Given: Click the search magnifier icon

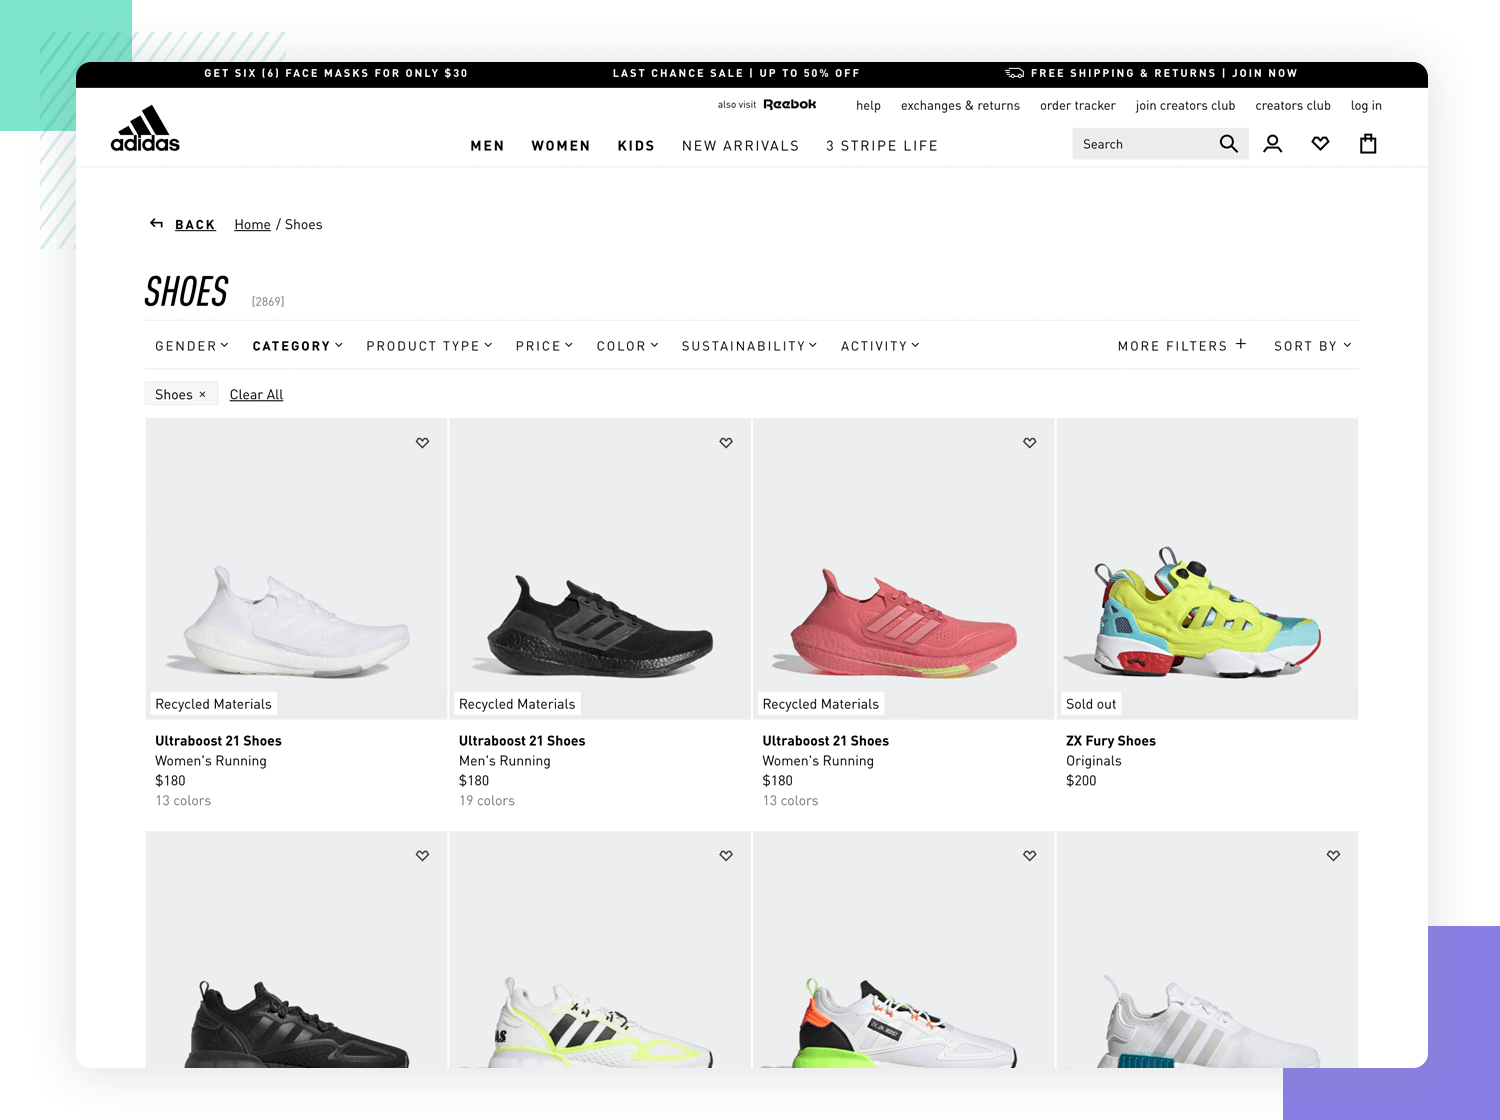Looking at the screenshot, I should (1229, 144).
